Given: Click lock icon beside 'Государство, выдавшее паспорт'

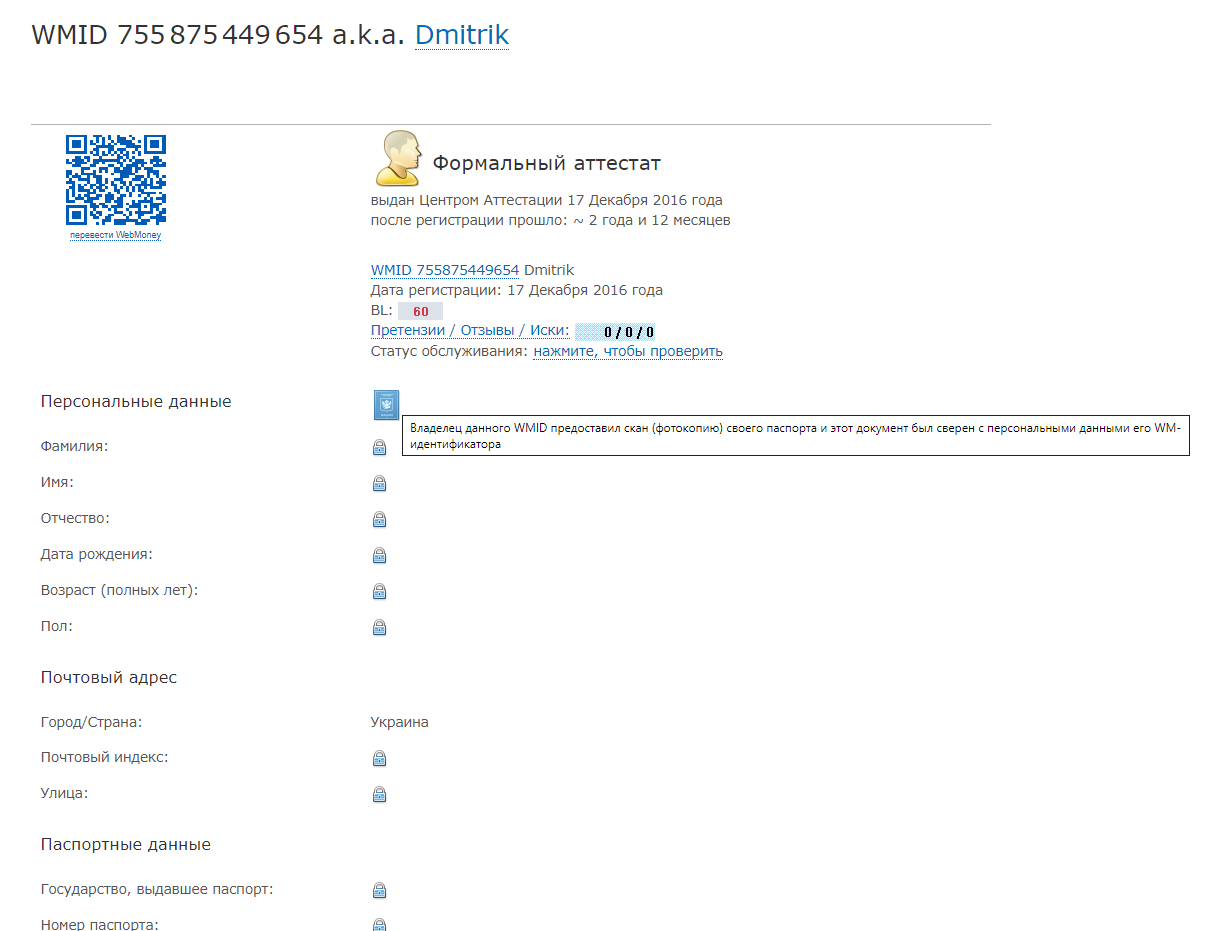Looking at the screenshot, I should 380,890.
